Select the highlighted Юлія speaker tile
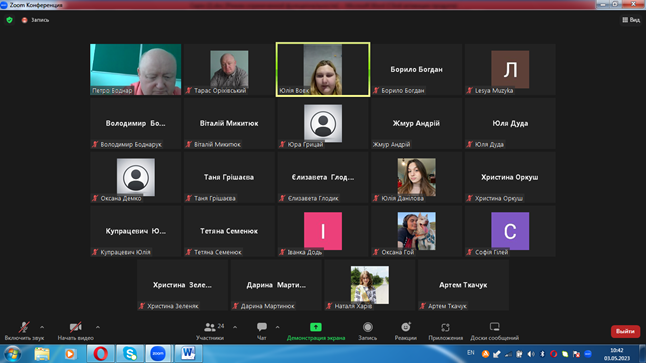 (x=323, y=69)
